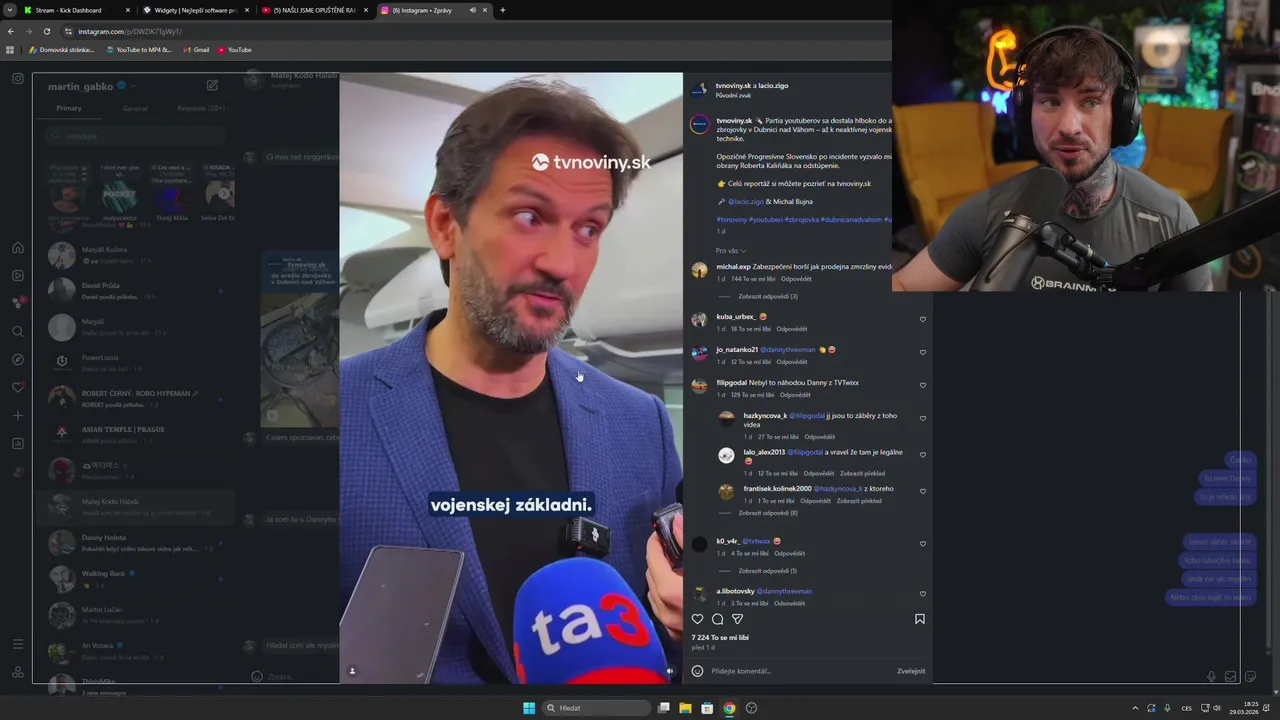Reply to michal.exp via Odpovědět
The width and height of the screenshot is (1280, 720).
(x=796, y=279)
